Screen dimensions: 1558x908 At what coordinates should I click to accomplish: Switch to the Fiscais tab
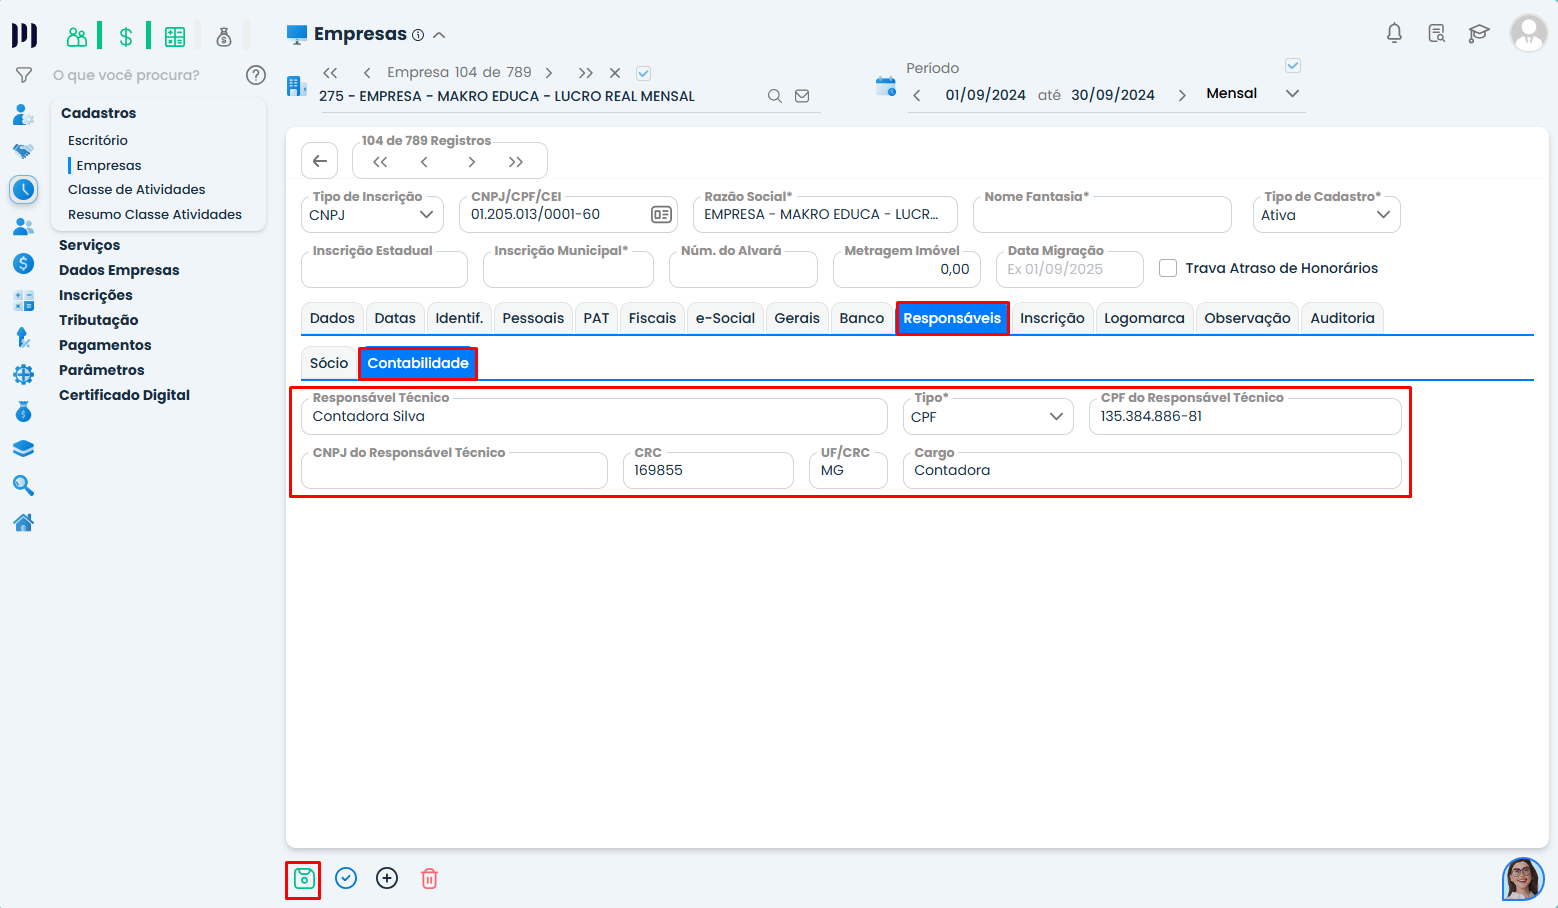(x=652, y=318)
